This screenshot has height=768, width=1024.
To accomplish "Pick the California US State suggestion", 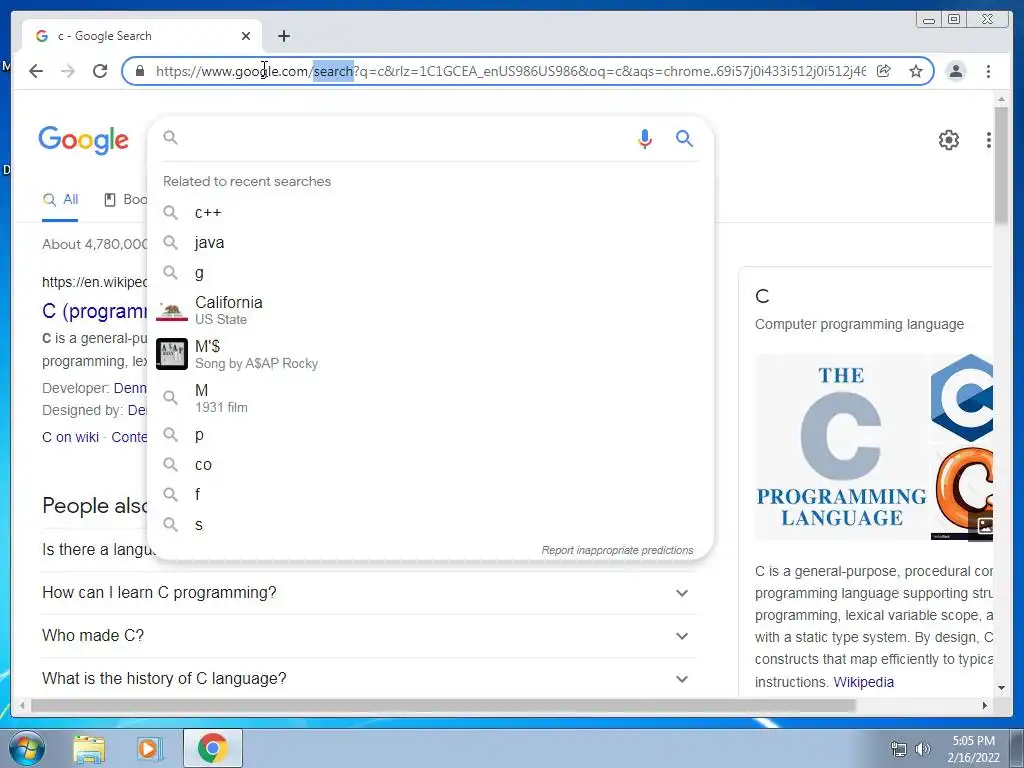I will 430,310.
